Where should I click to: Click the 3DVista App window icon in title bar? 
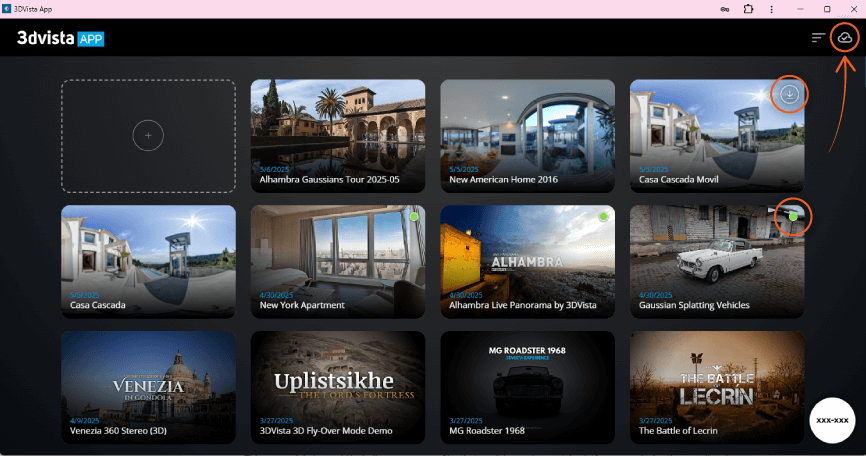tap(7, 9)
